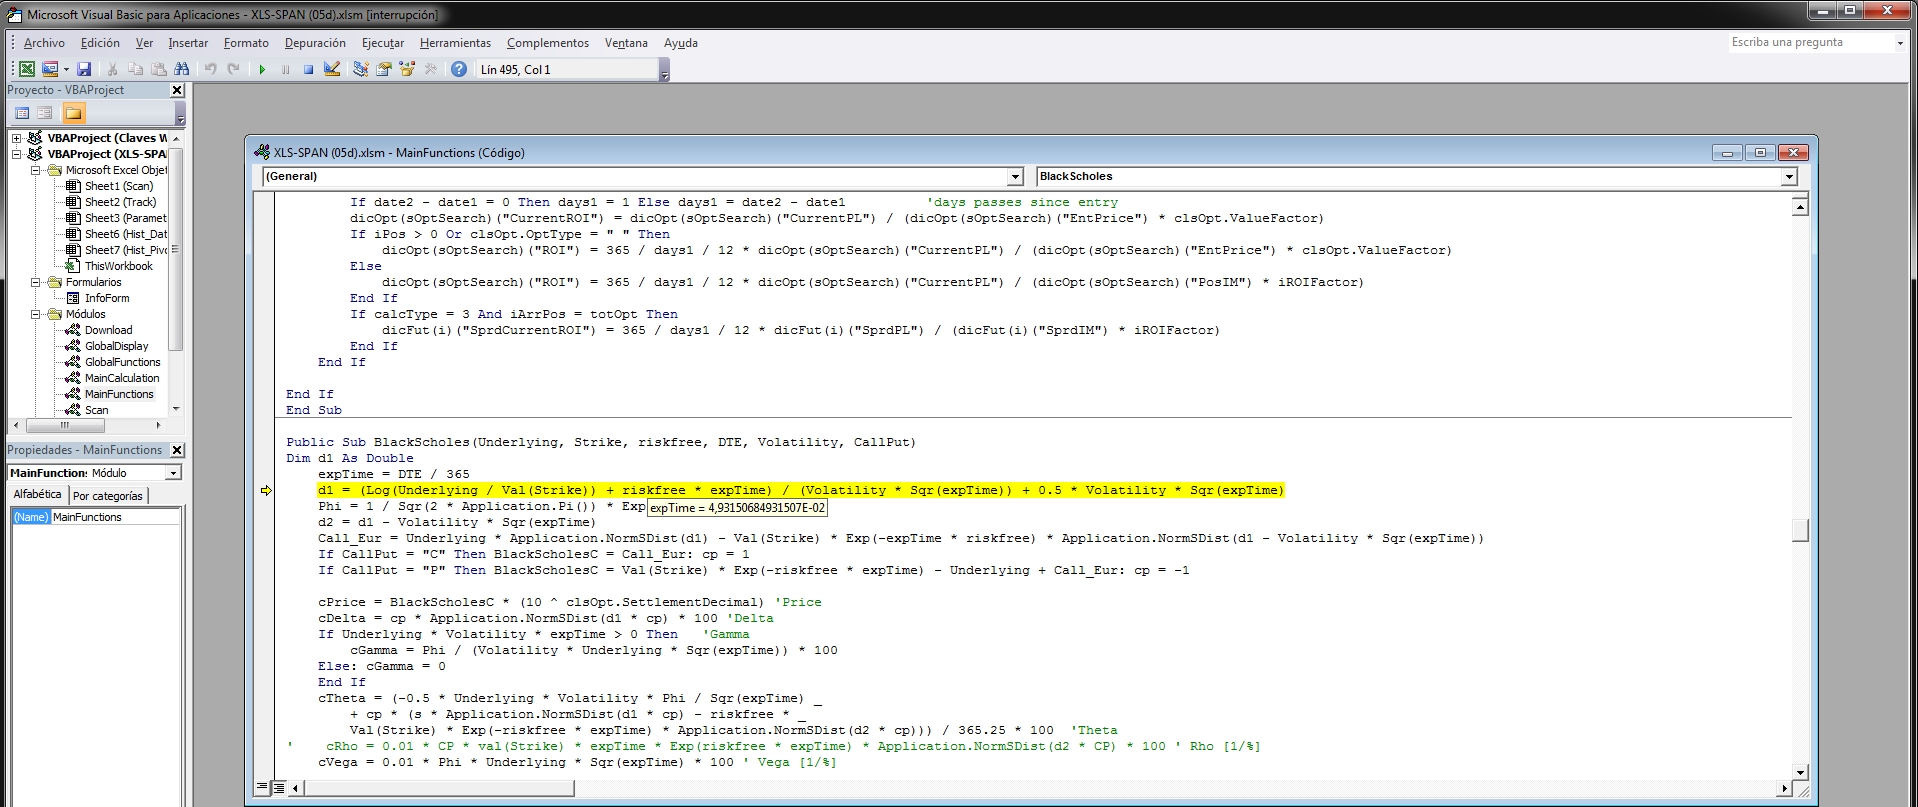Screen dimensions: 1918x807
Task: Click View Code icon in Project panel
Action: click(x=22, y=113)
